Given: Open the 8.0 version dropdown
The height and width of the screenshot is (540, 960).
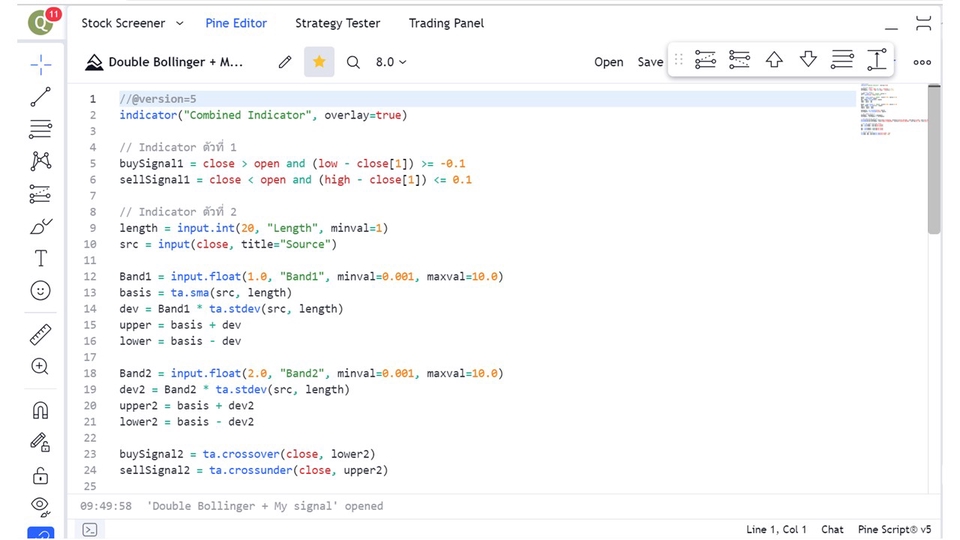Looking at the screenshot, I should [391, 62].
